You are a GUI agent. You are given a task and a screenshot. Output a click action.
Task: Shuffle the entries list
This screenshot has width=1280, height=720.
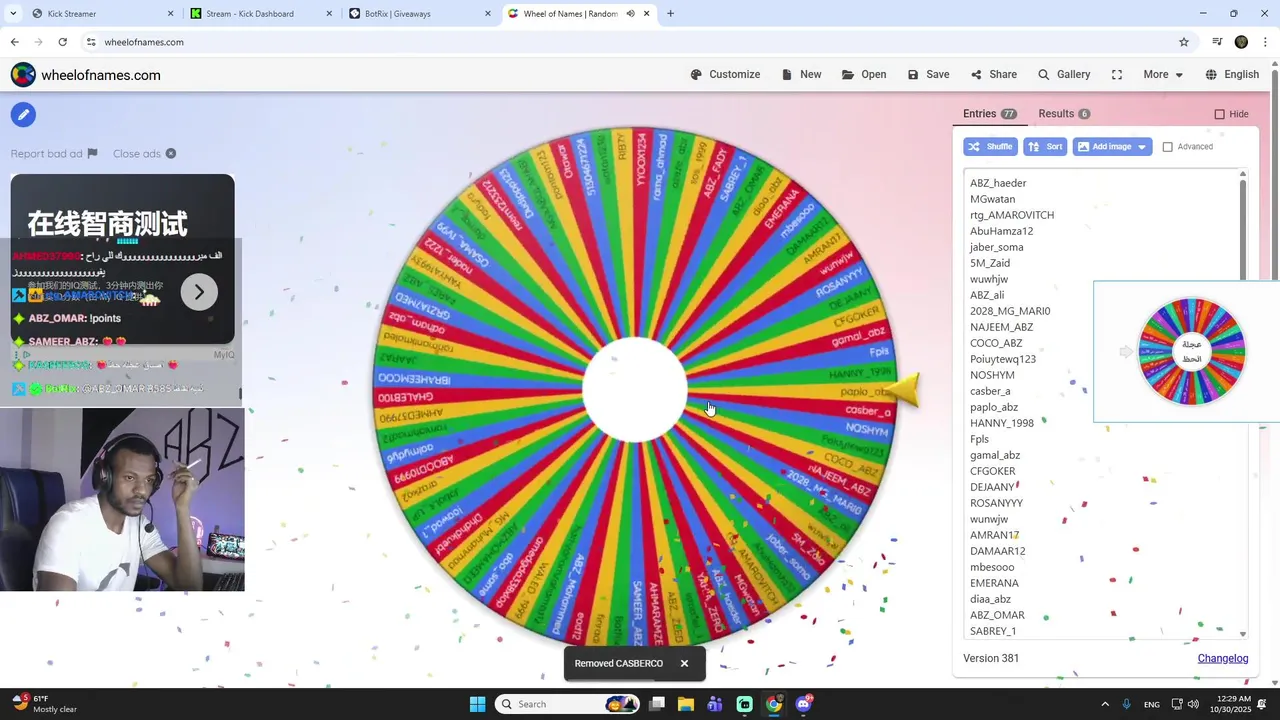(990, 147)
